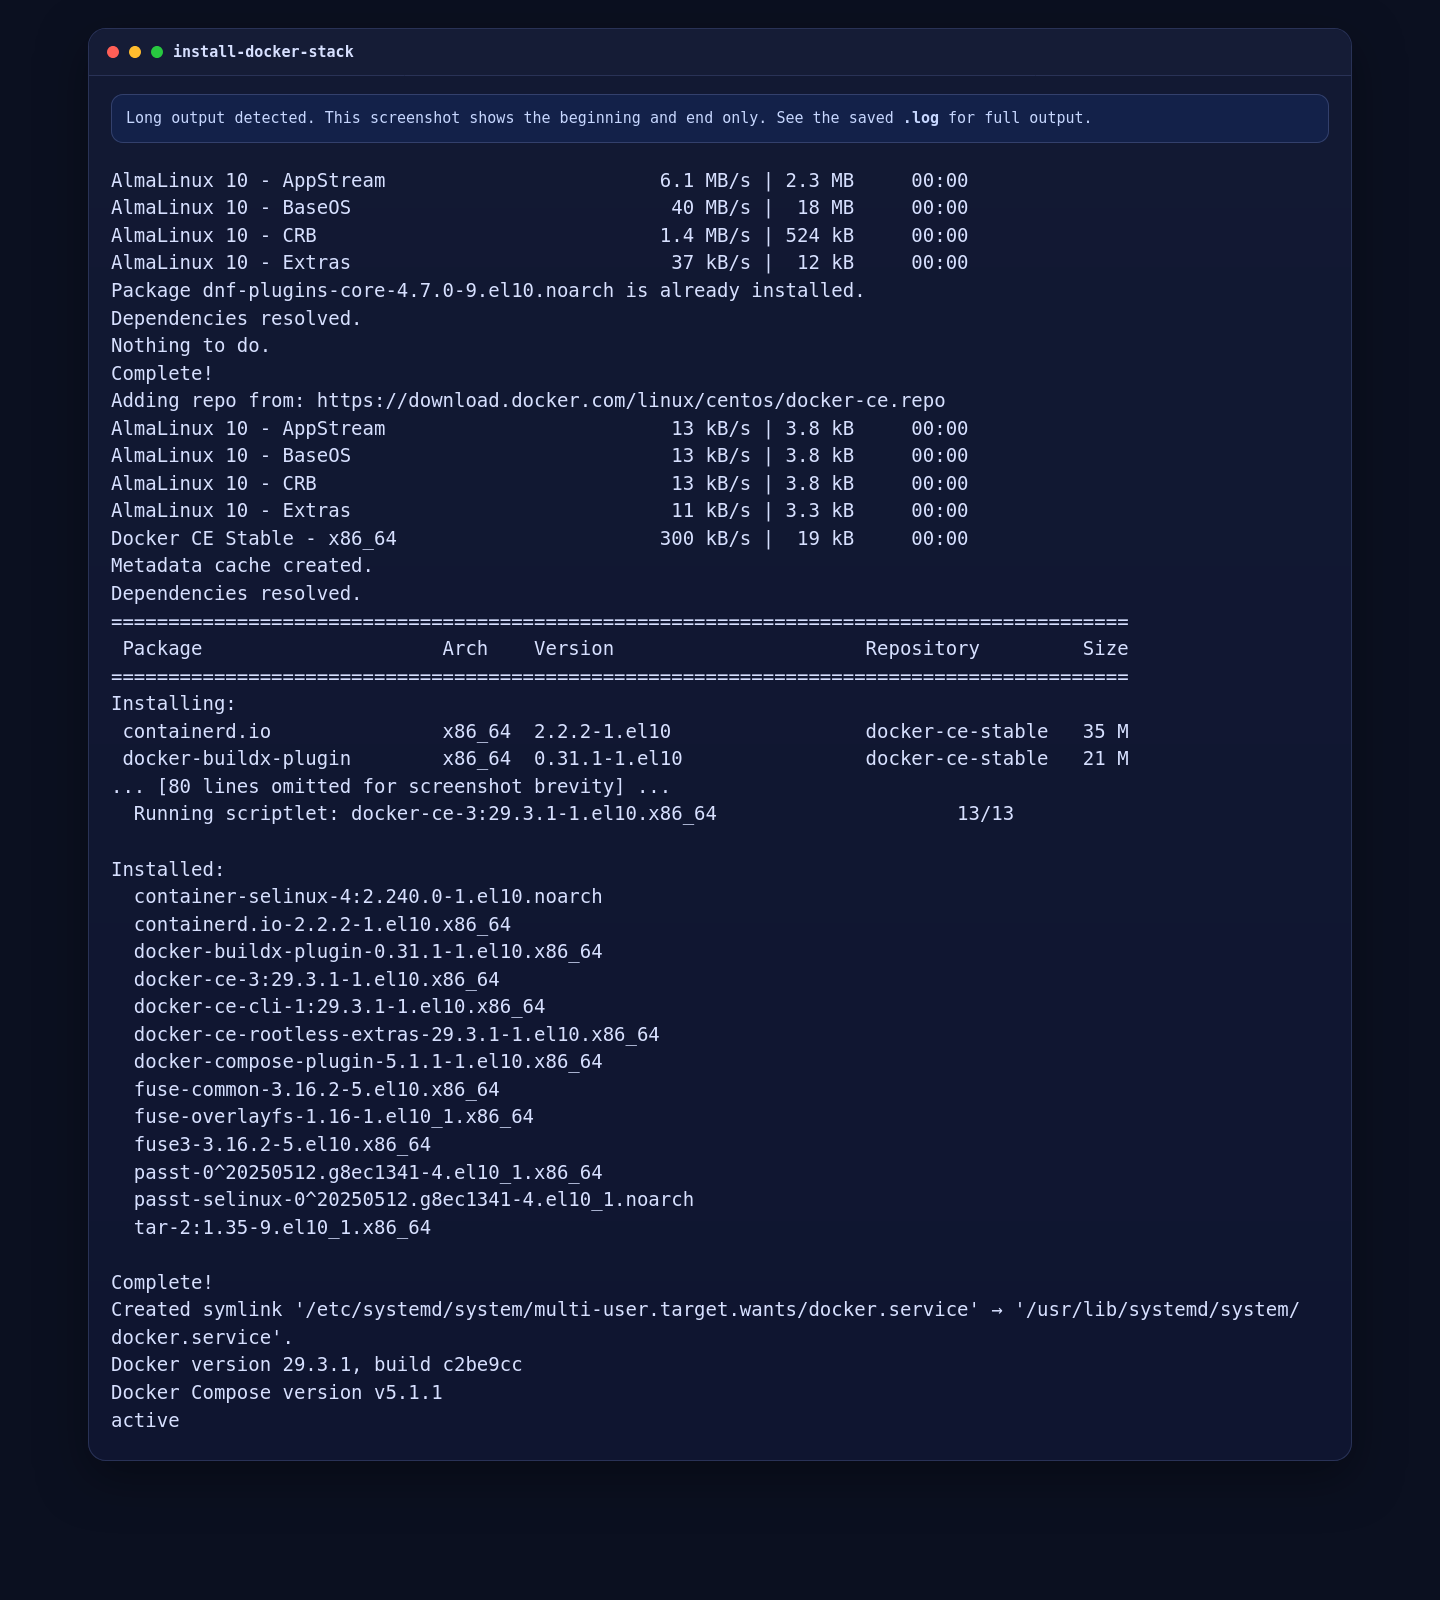Click the '6.1 MB/s' AppStream download speed
Image resolution: width=1440 pixels, height=1600 pixels.
click(705, 181)
